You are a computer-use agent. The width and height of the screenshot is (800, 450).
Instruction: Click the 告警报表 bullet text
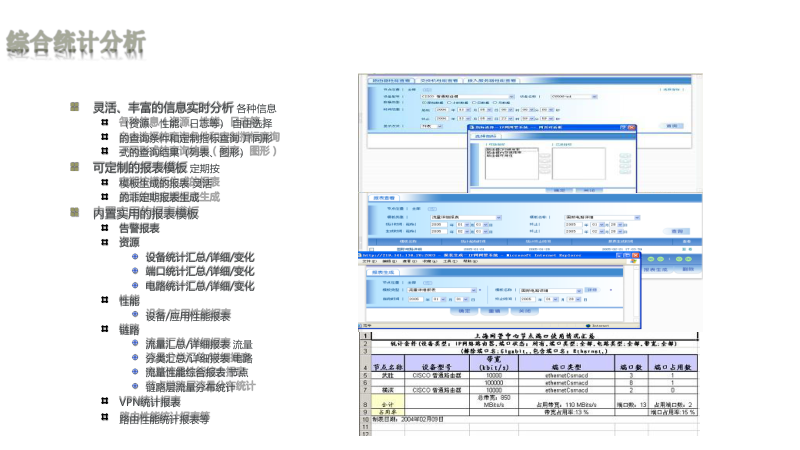point(139,228)
